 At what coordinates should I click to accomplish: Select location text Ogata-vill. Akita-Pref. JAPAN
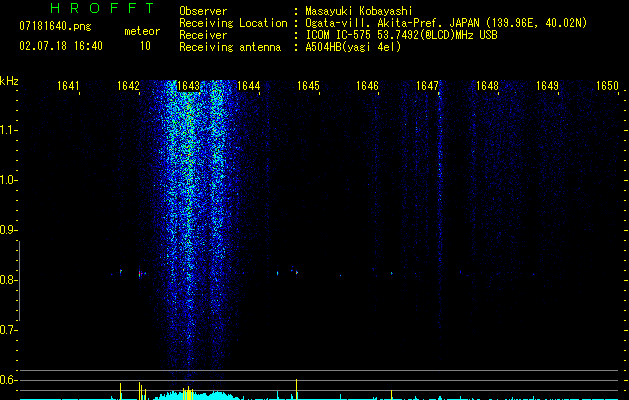392,23
